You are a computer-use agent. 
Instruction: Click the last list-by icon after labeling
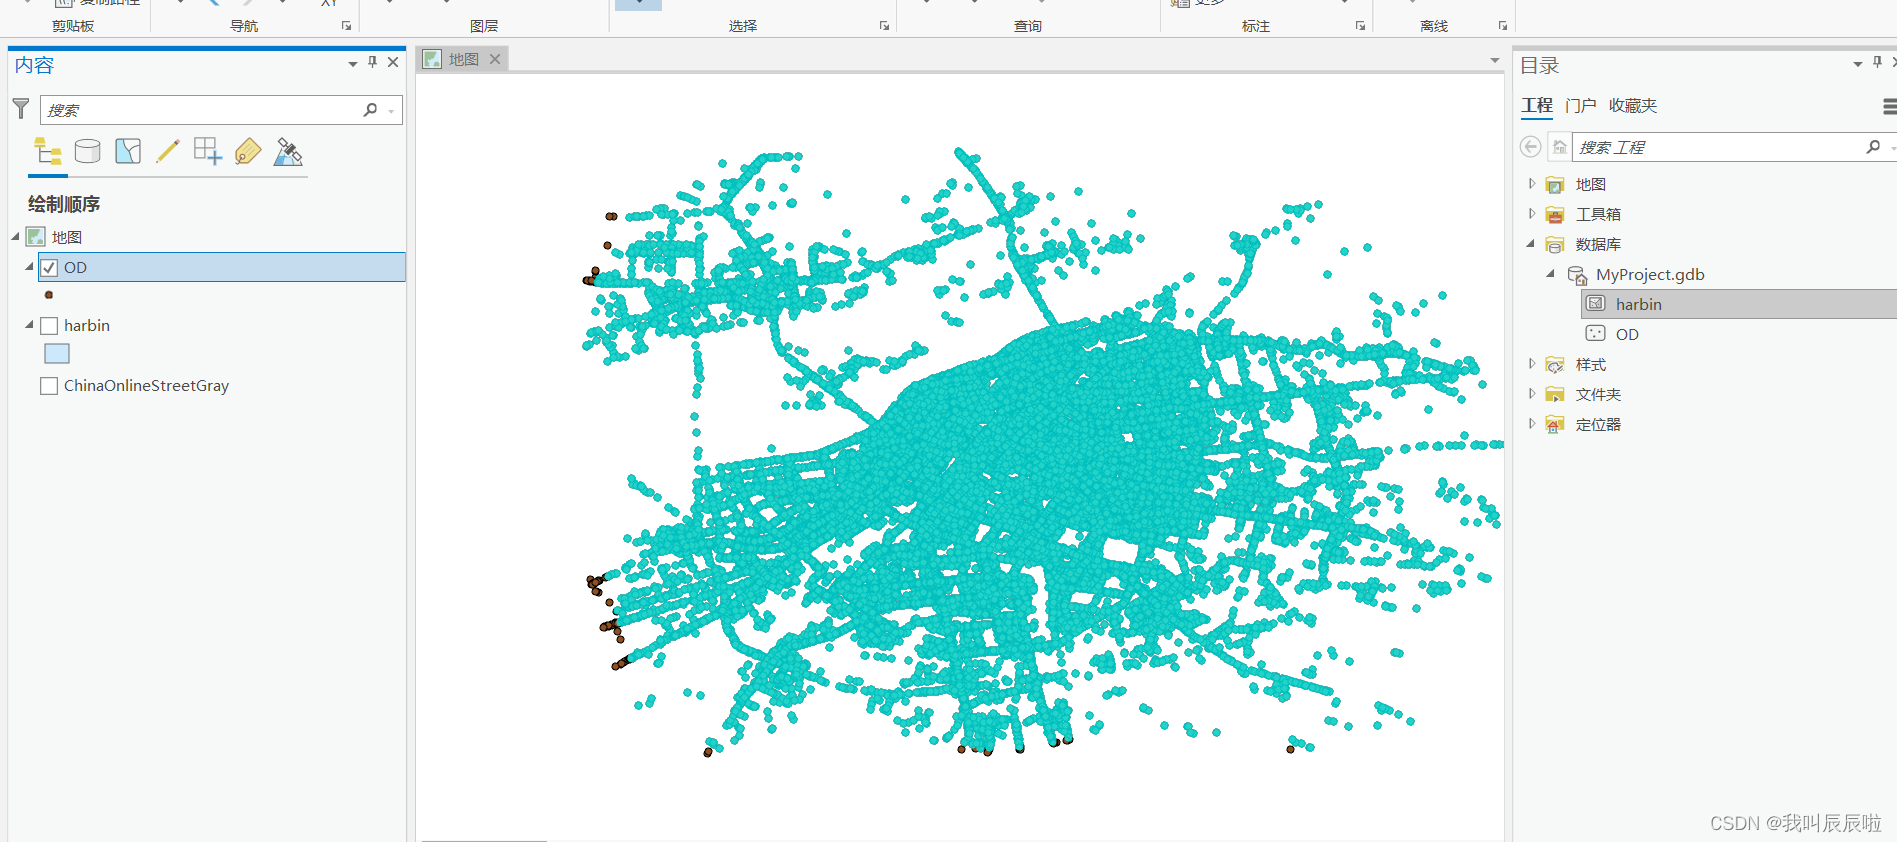point(288,151)
